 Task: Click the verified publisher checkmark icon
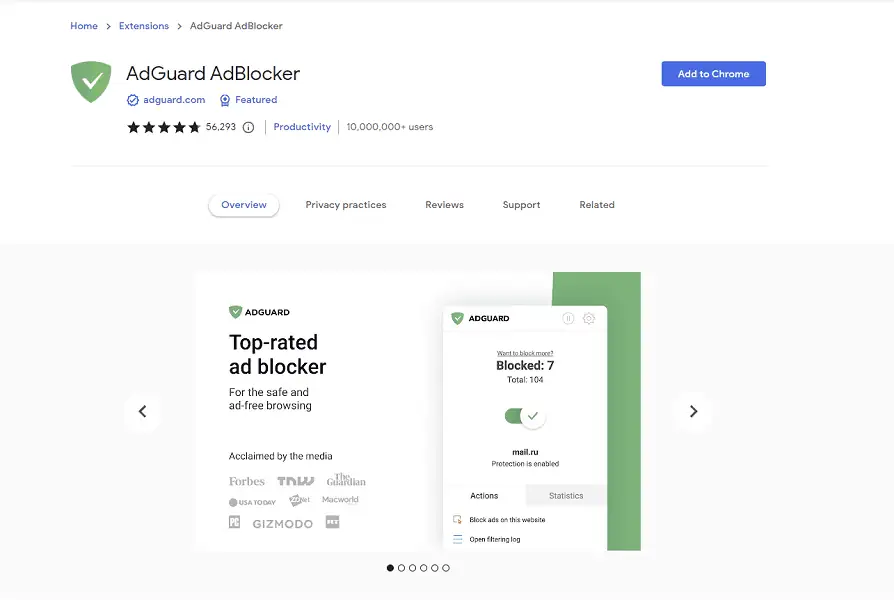pos(133,100)
